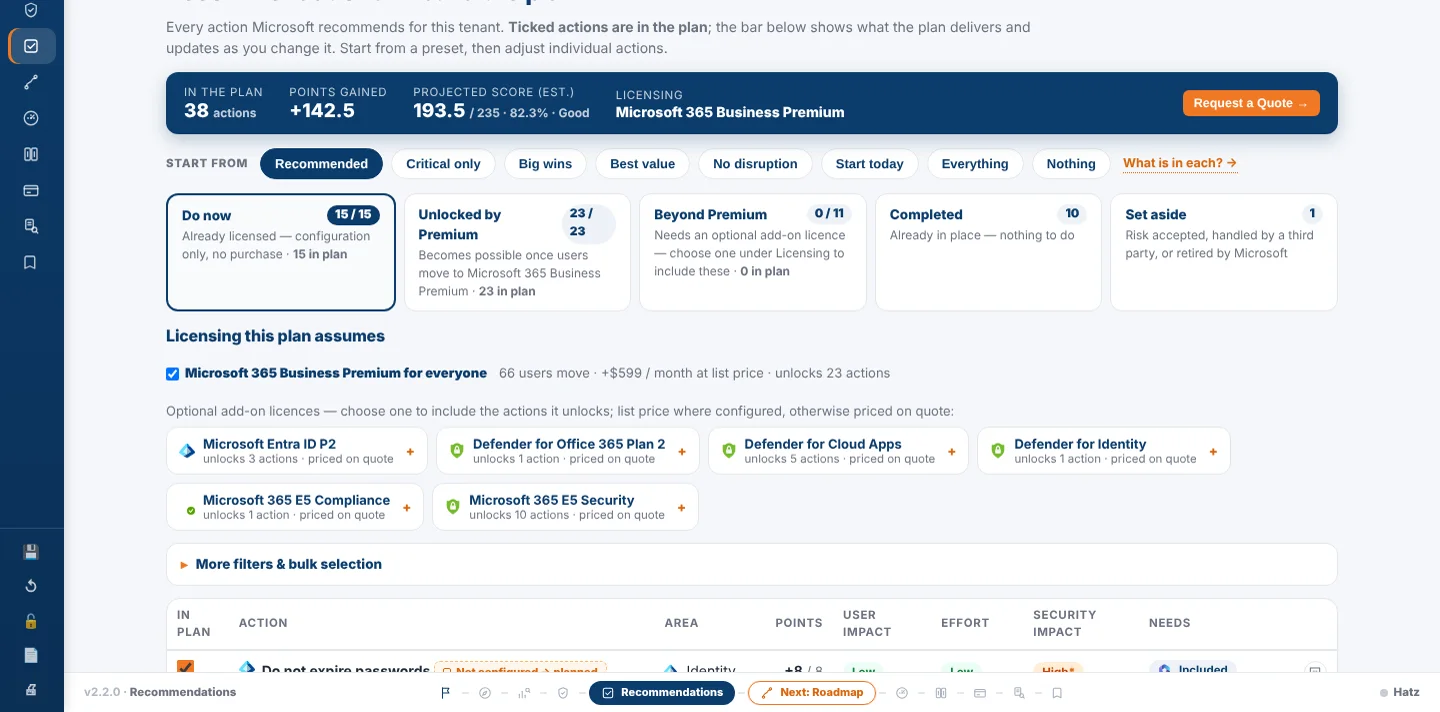Click the undo reset arrow icon in the sidebar
The height and width of the screenshot is (712, 1440).
pos(31,586)
